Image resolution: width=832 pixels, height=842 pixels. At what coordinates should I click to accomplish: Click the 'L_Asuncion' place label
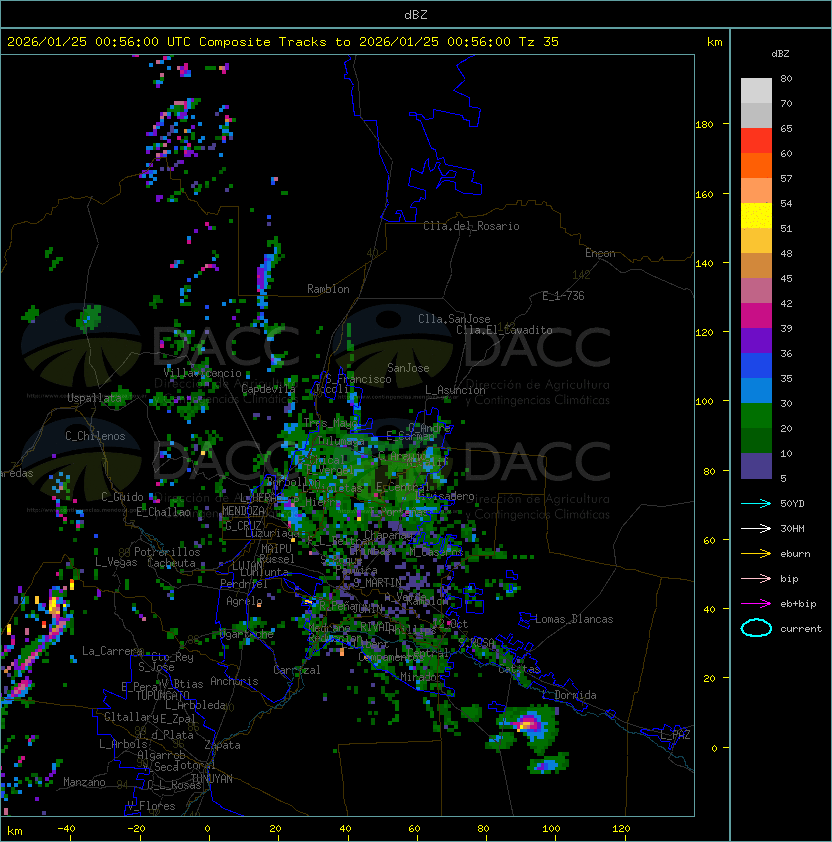(x=455, y=390)
